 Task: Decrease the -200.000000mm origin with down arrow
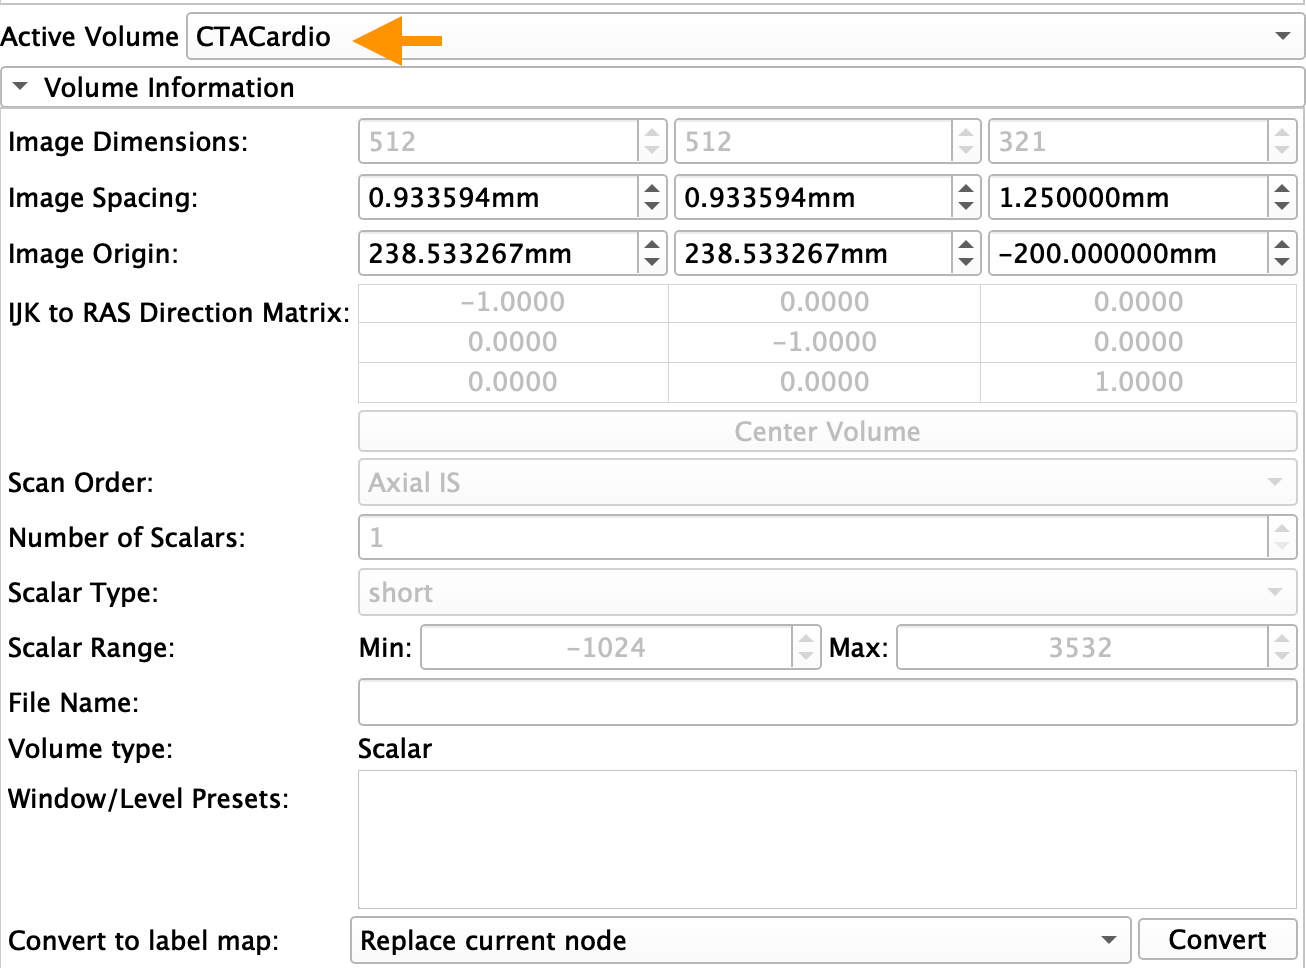(1282, 264)
